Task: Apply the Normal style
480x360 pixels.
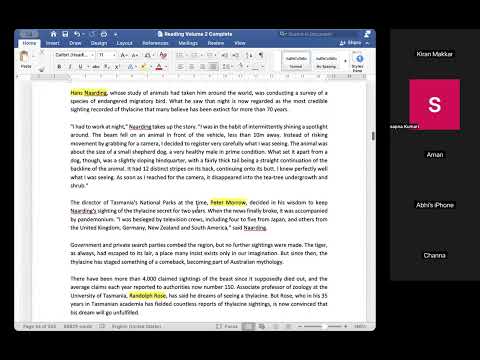Action: (296, 61)
